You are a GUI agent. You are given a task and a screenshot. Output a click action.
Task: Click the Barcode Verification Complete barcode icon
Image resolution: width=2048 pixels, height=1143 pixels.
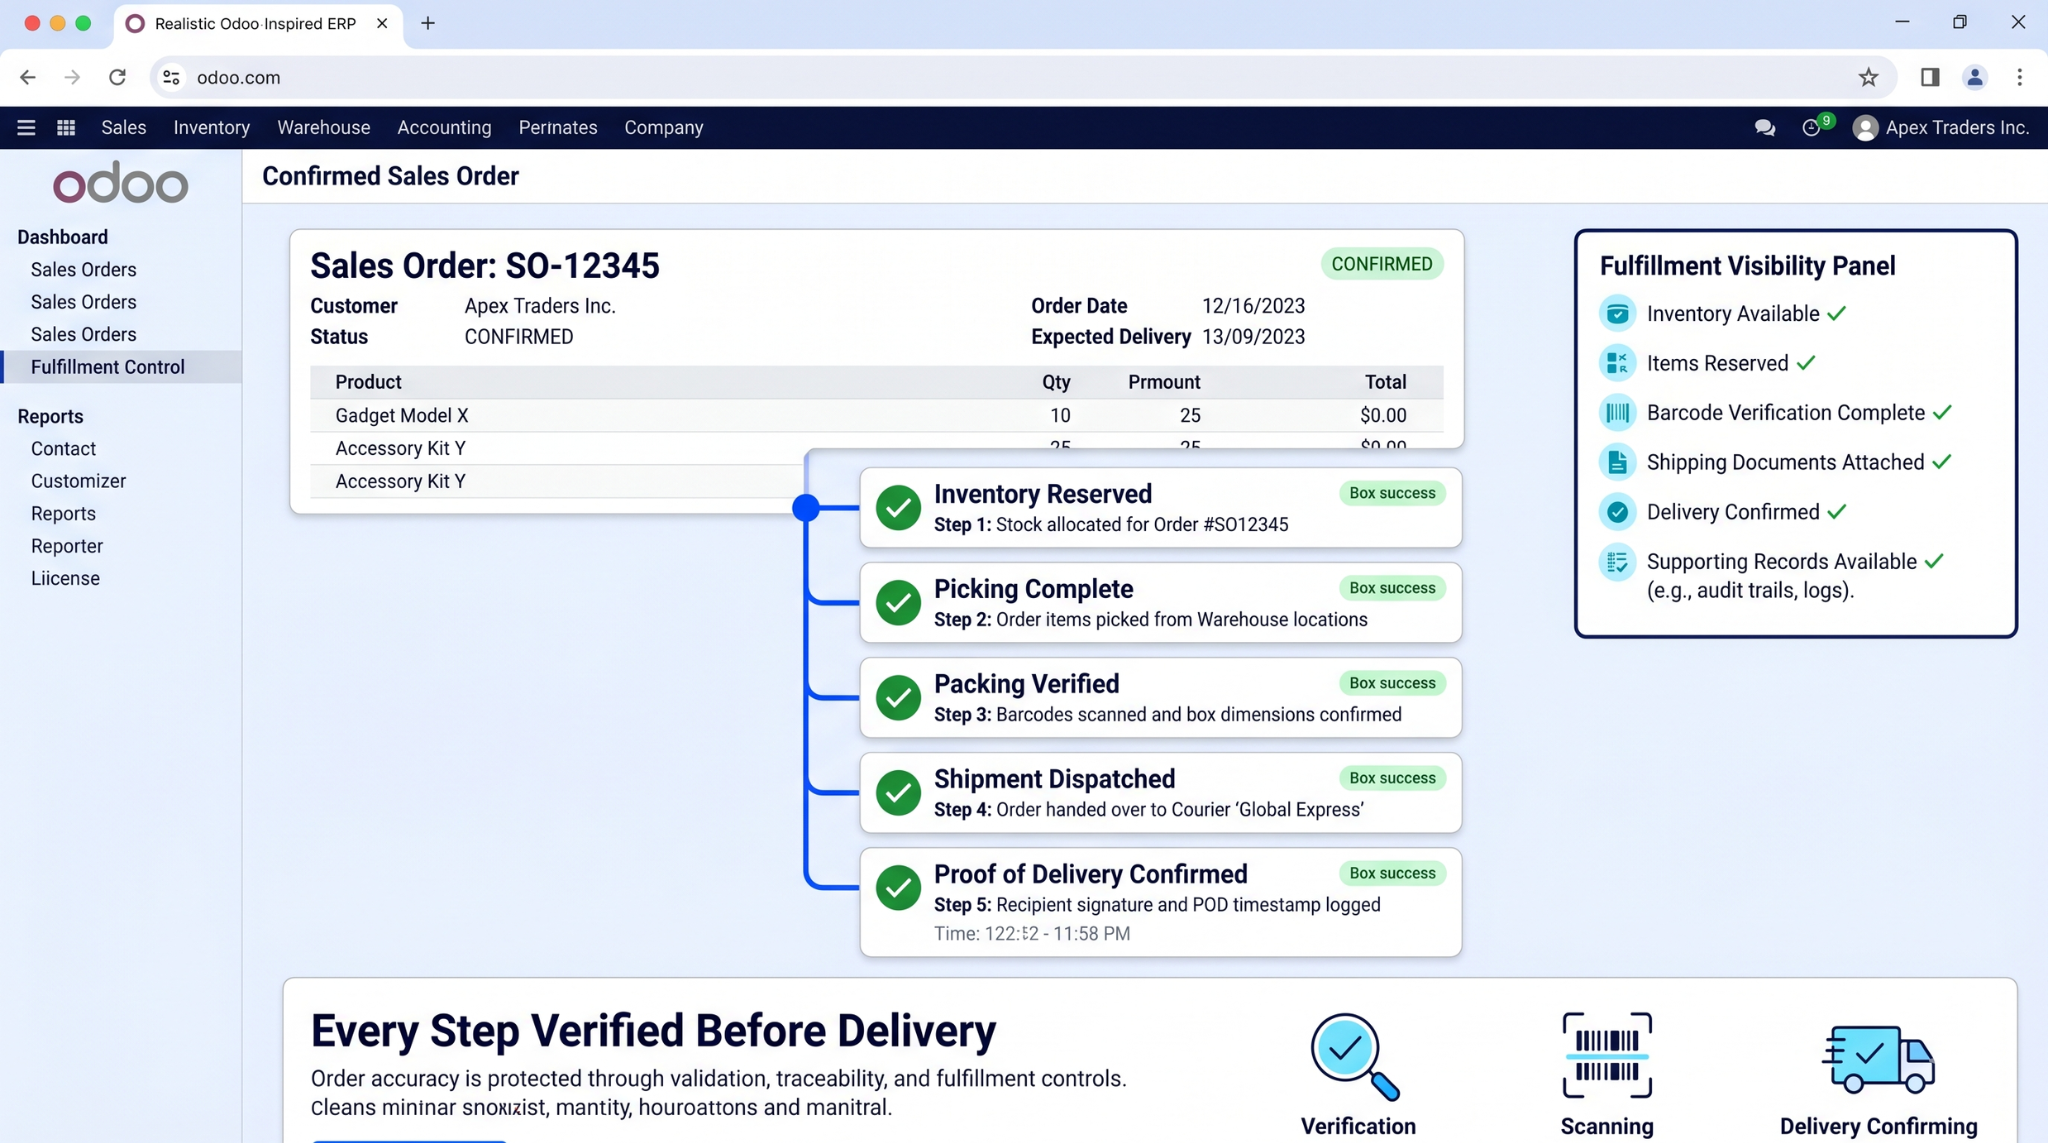tap(1617, 413)
